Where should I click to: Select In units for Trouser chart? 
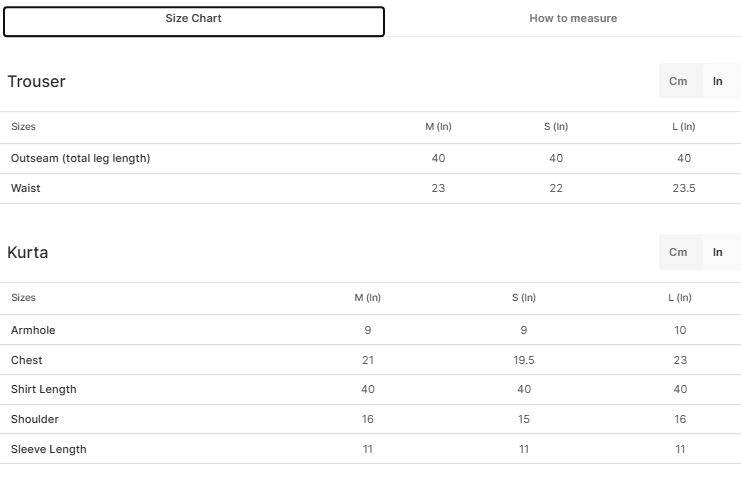(x=717, y=82)
